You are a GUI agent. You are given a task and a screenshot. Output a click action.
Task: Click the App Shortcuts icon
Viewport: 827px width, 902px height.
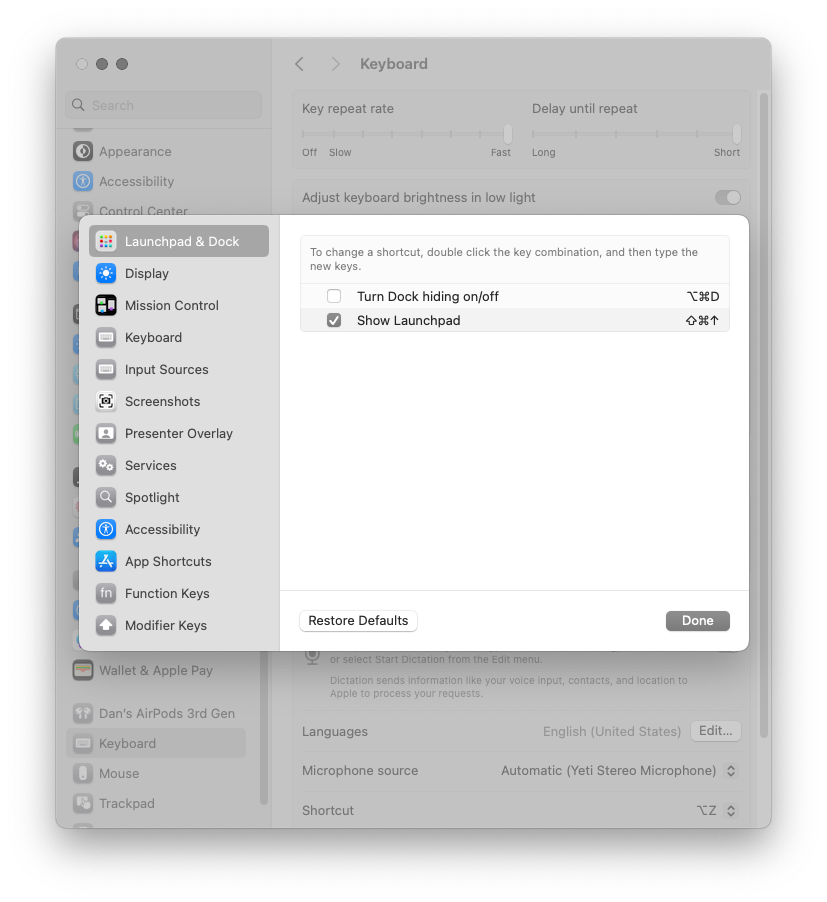click(106, 561)
